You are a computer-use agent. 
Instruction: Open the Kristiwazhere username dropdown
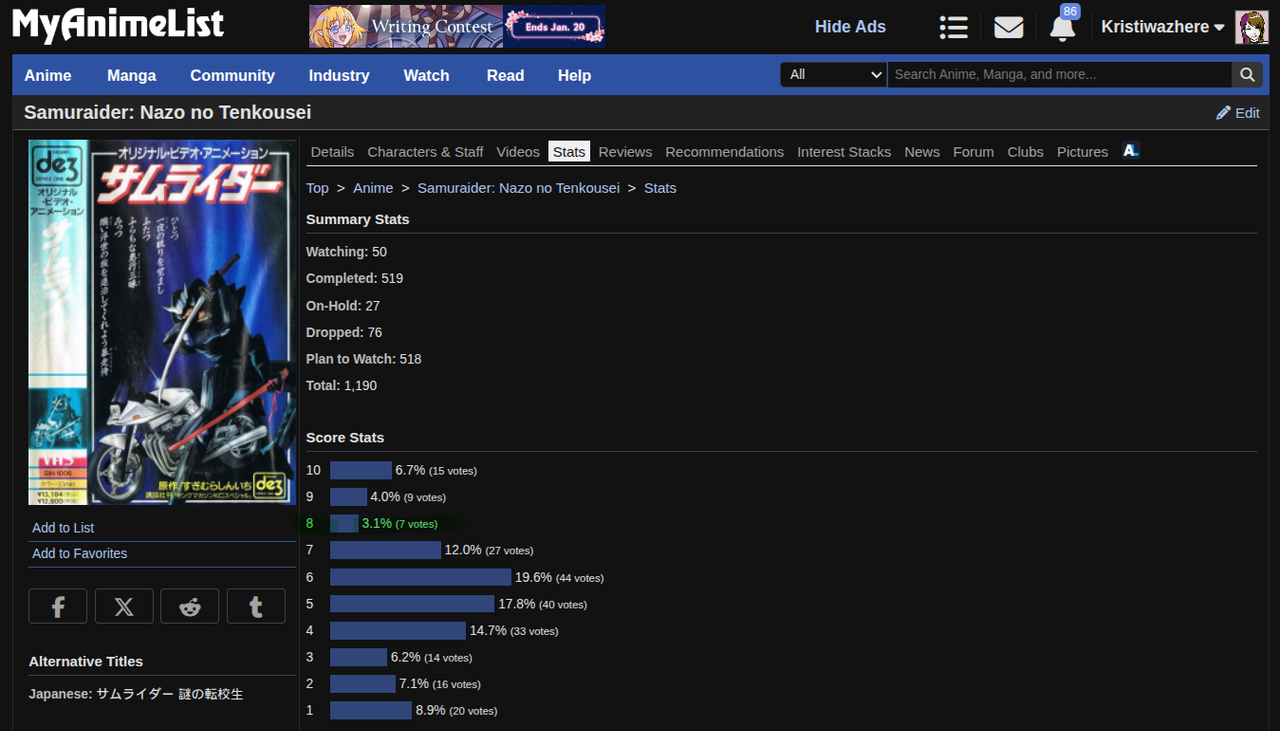coord(1163,27)
